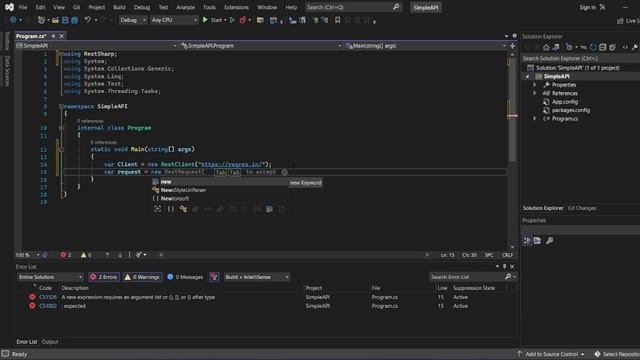Click the Visual Studio logo icon
Viewport: 640px width, 360px height.
tap(9, 7)
